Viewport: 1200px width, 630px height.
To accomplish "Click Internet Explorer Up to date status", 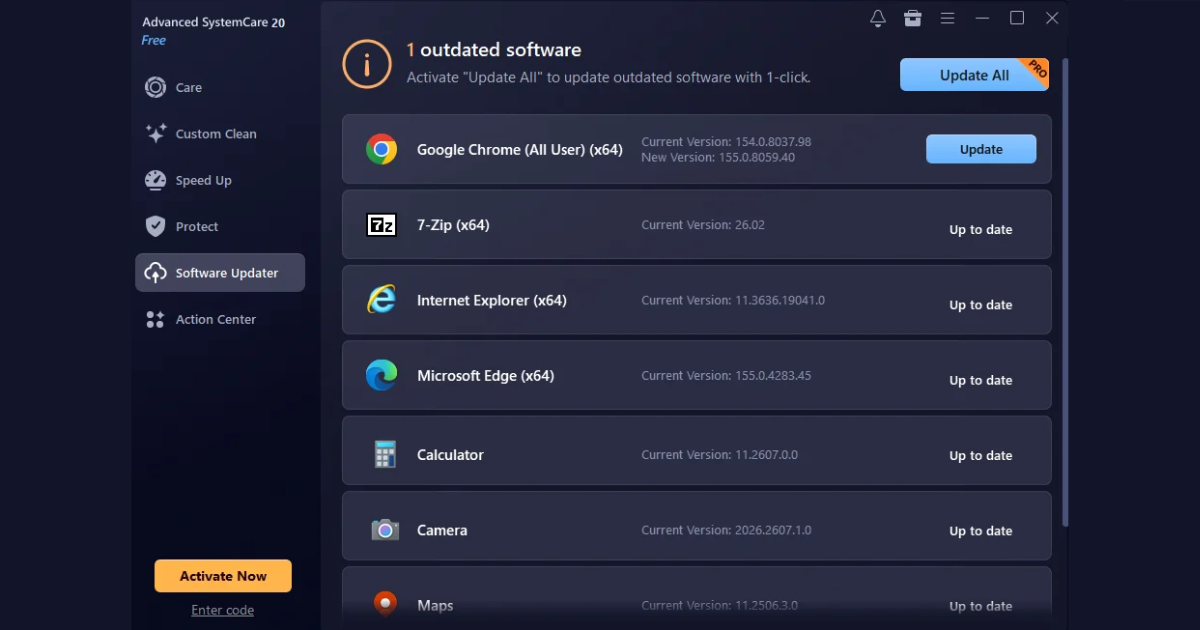I will [x=981, y=305].
